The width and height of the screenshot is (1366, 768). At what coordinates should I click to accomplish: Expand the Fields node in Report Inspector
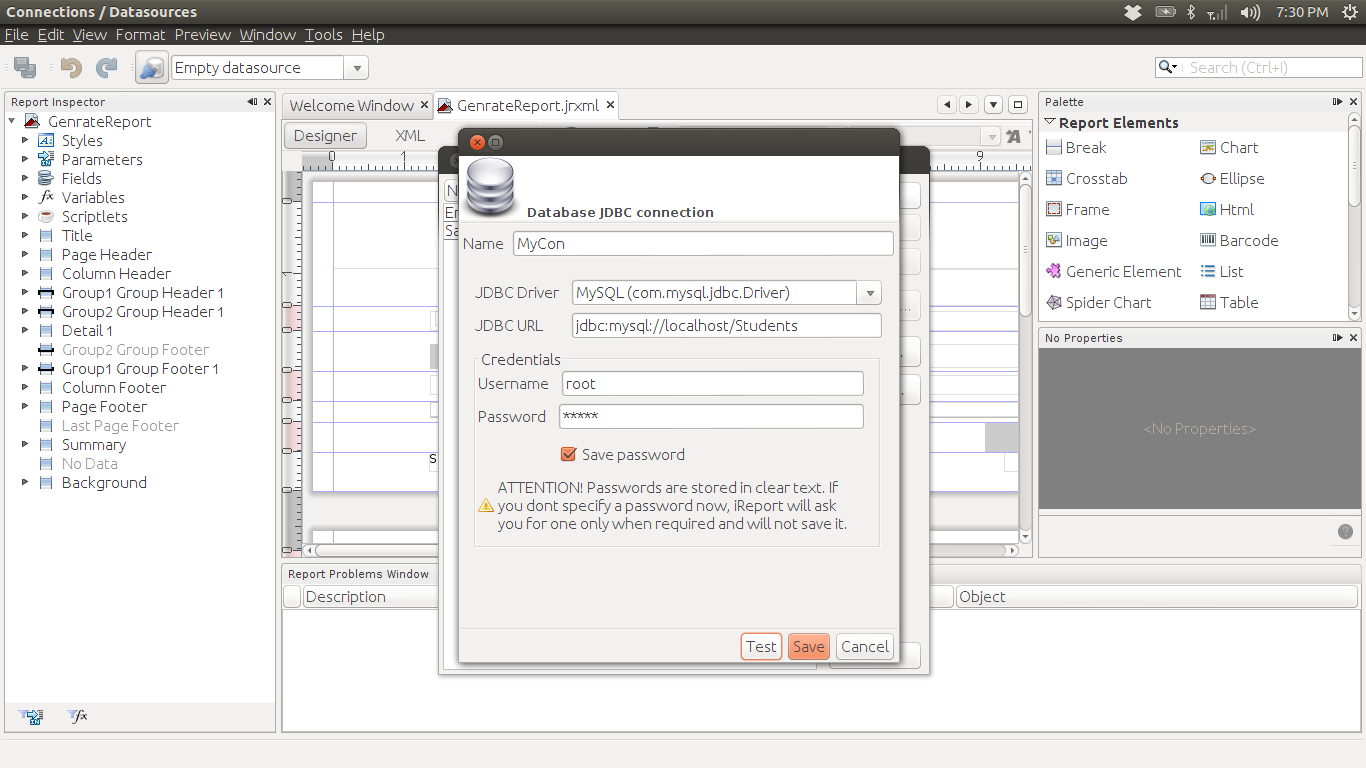[25, 178]
